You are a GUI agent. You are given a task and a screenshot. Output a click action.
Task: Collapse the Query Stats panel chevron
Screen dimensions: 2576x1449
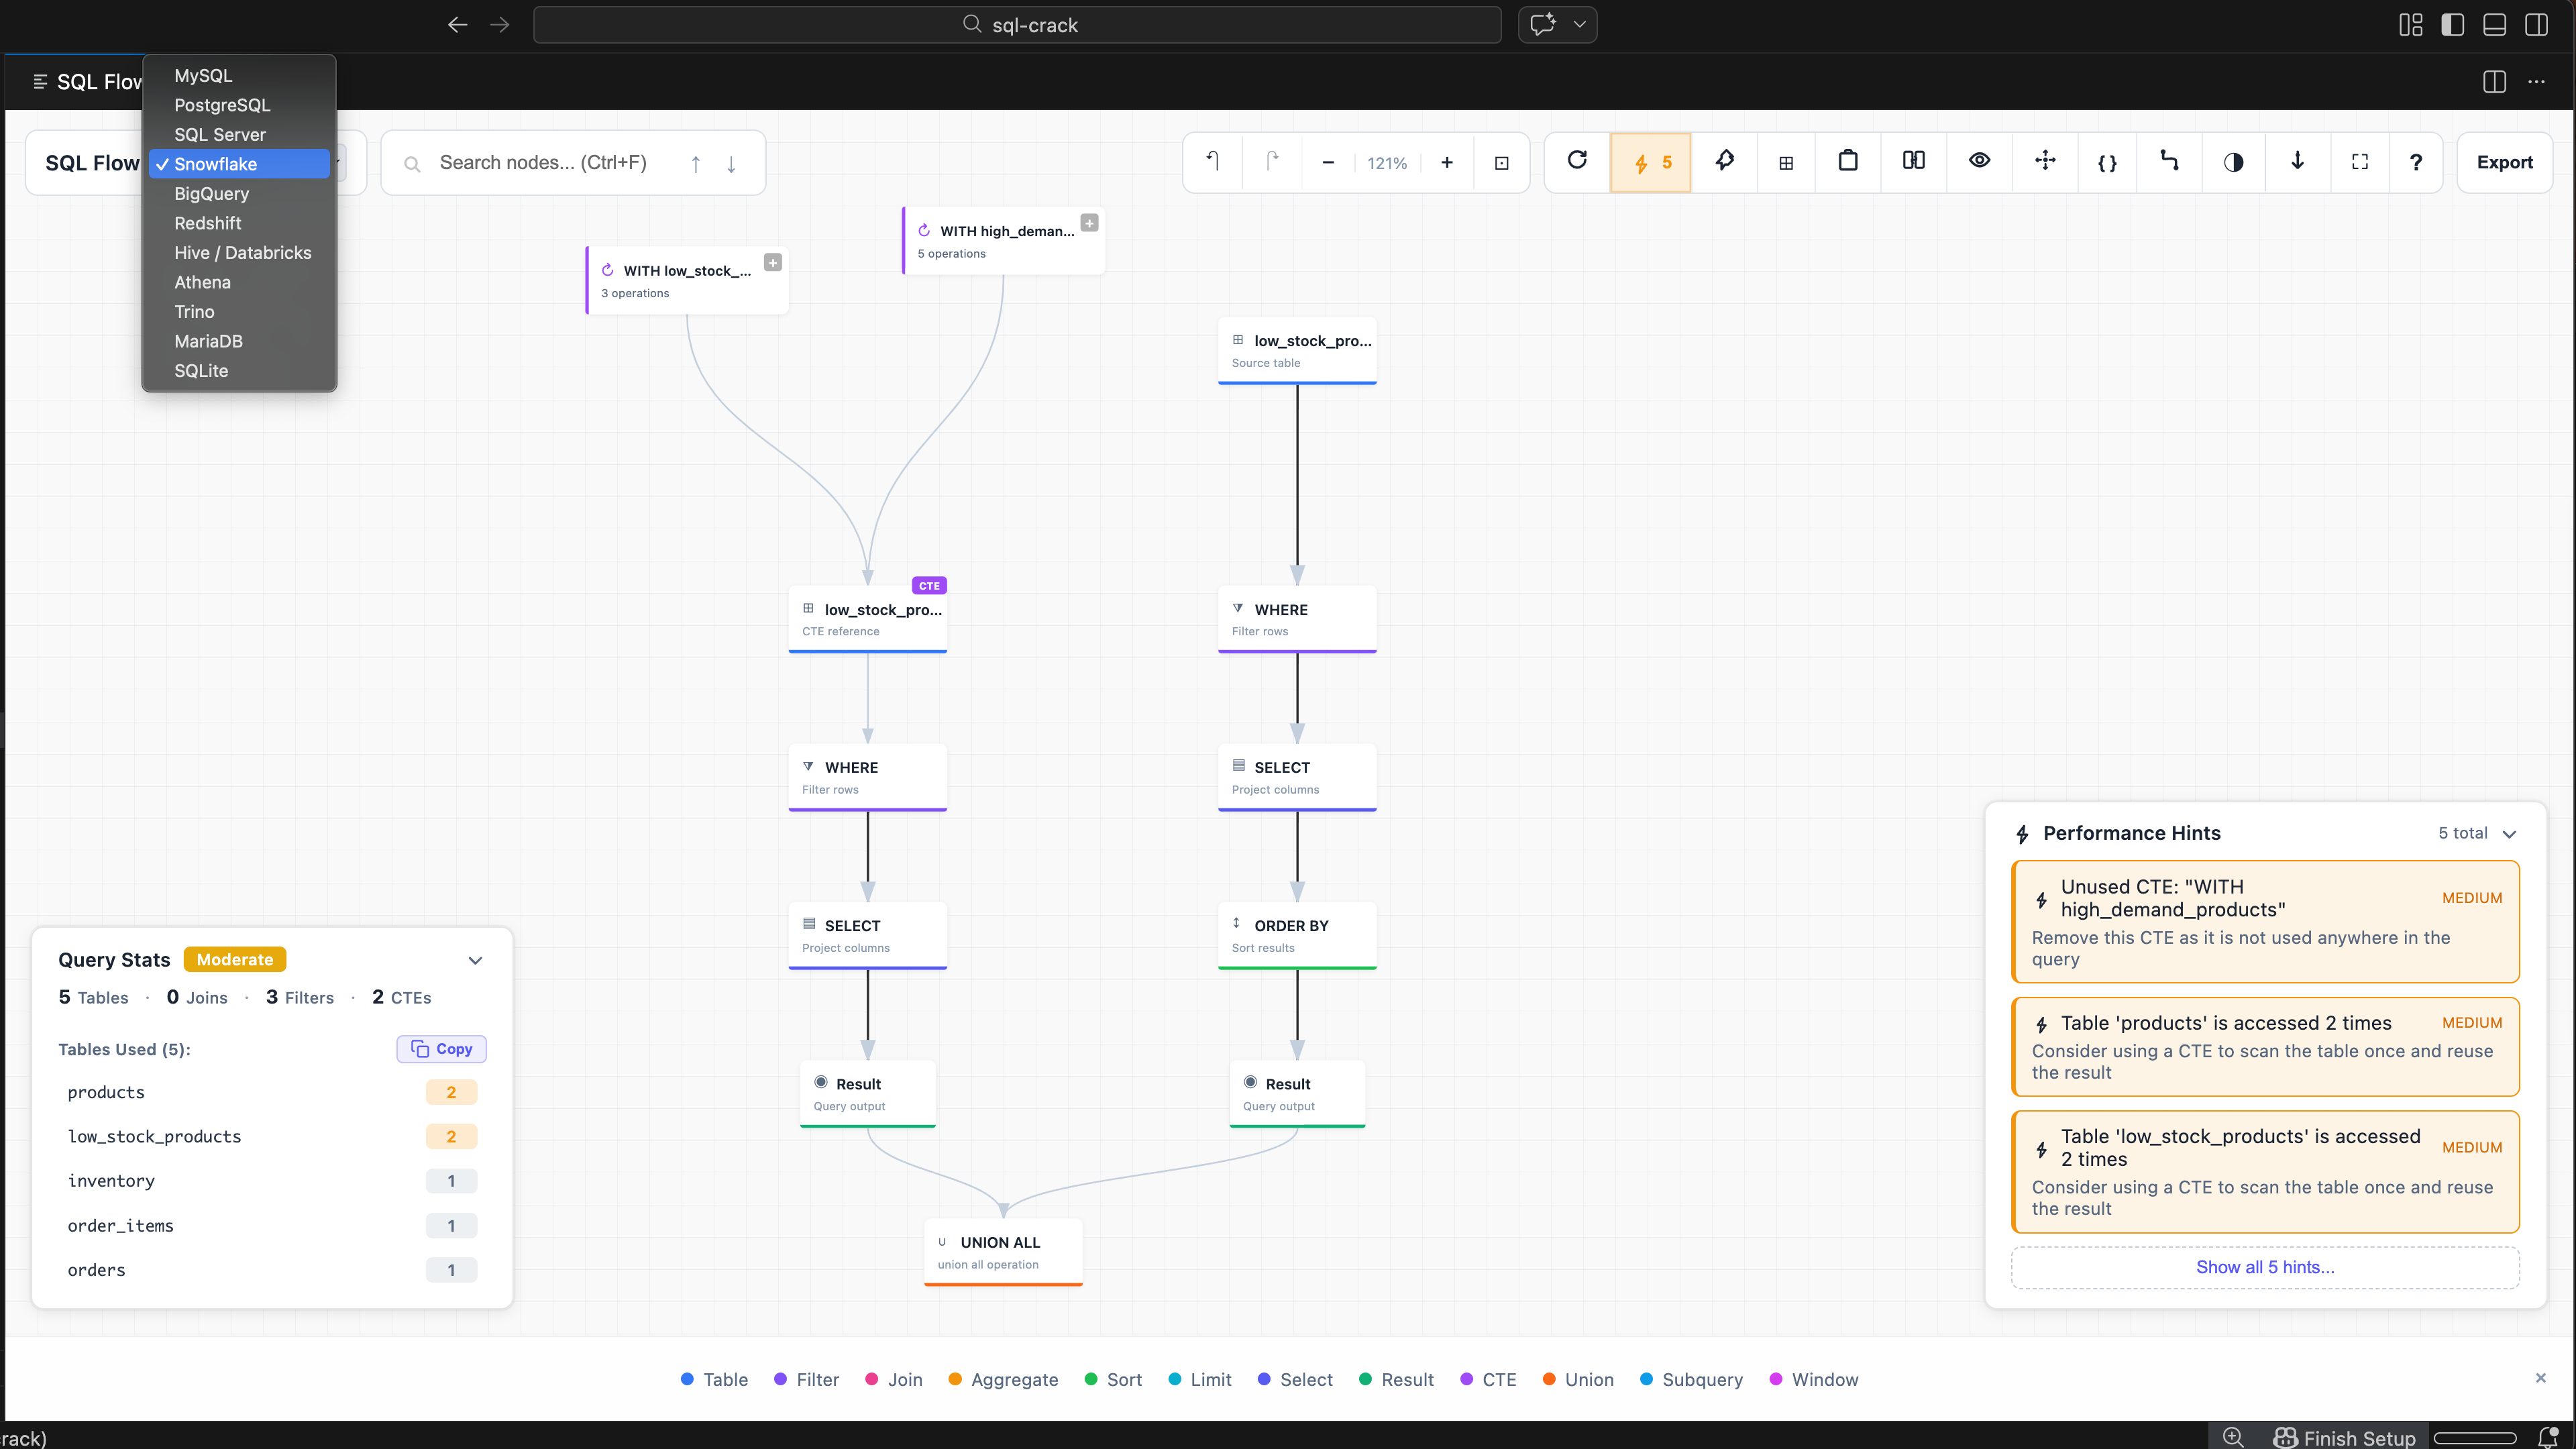[475, 960]
